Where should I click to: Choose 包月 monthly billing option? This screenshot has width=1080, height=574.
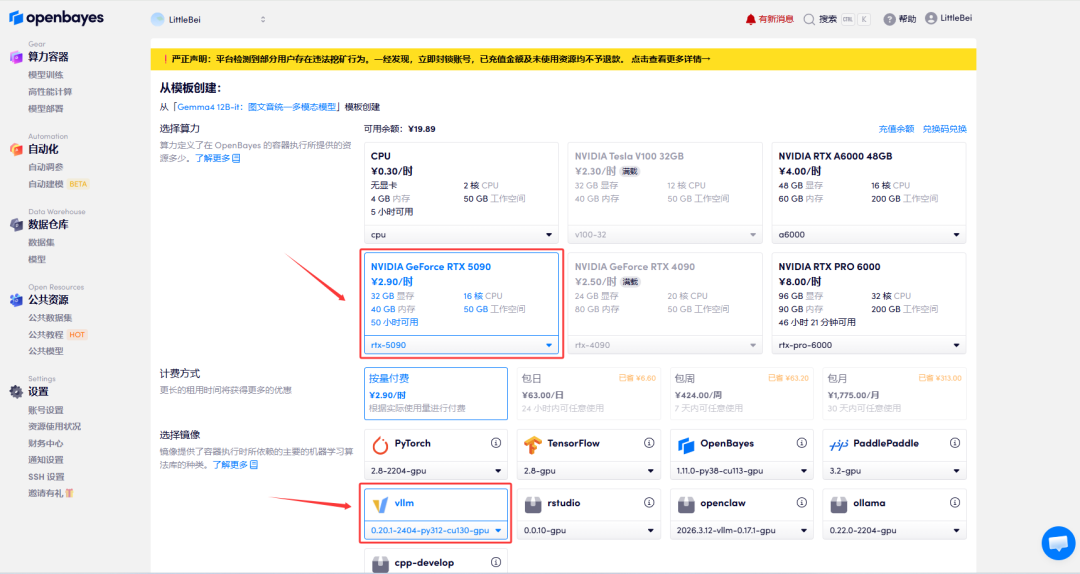tap(895, 393)
